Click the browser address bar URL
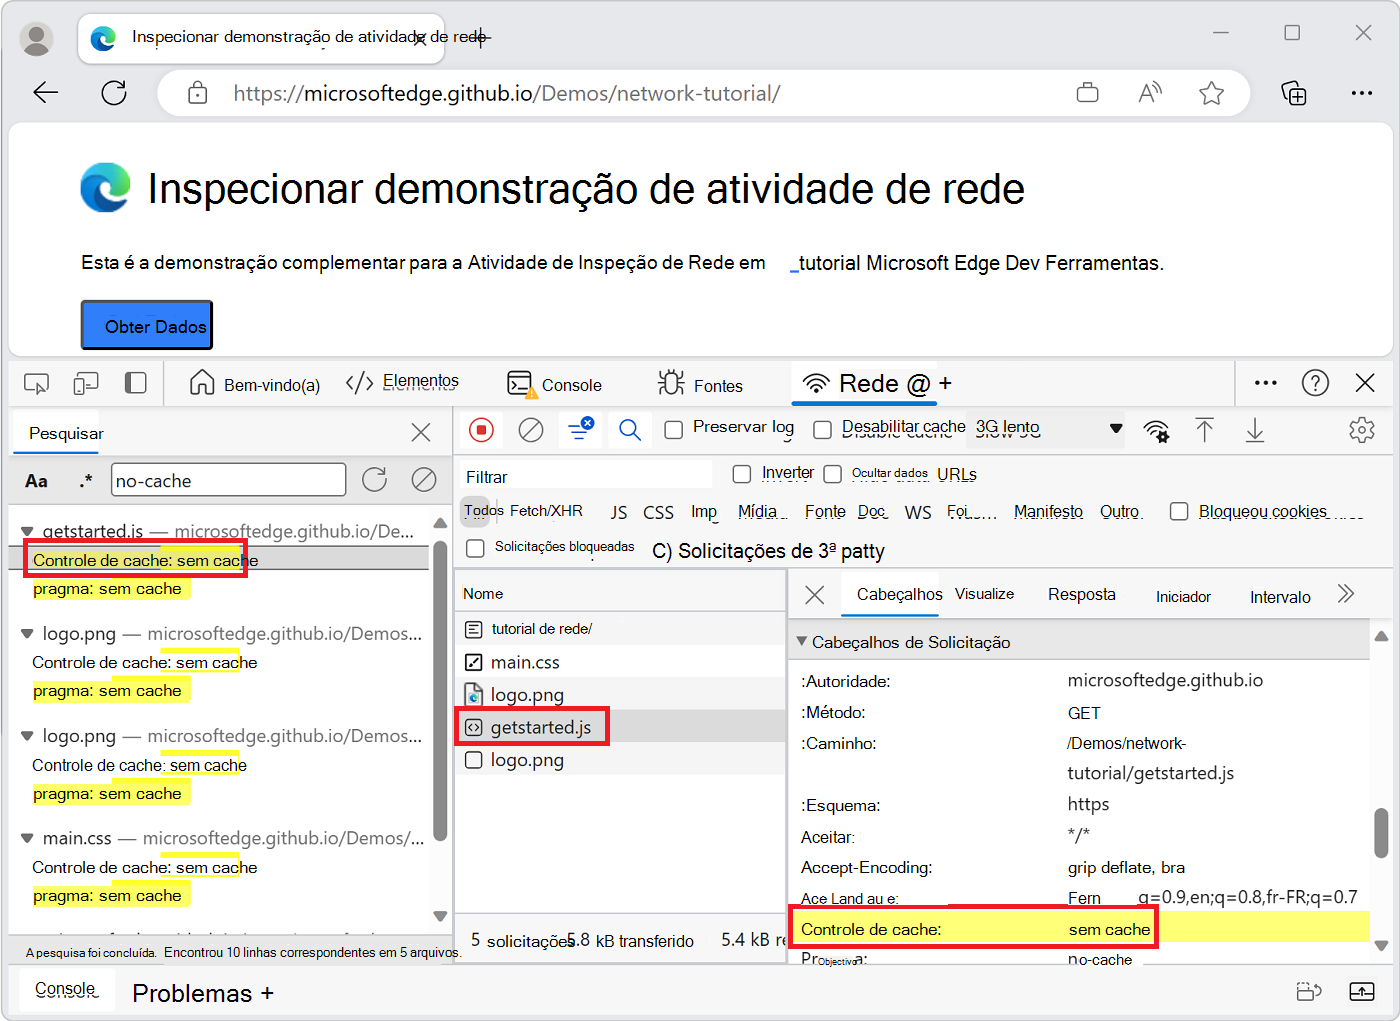 tap(506, 94)
